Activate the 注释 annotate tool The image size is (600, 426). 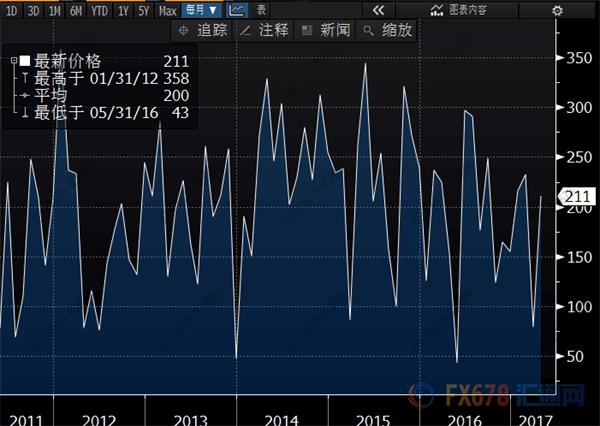click(264, 31)
